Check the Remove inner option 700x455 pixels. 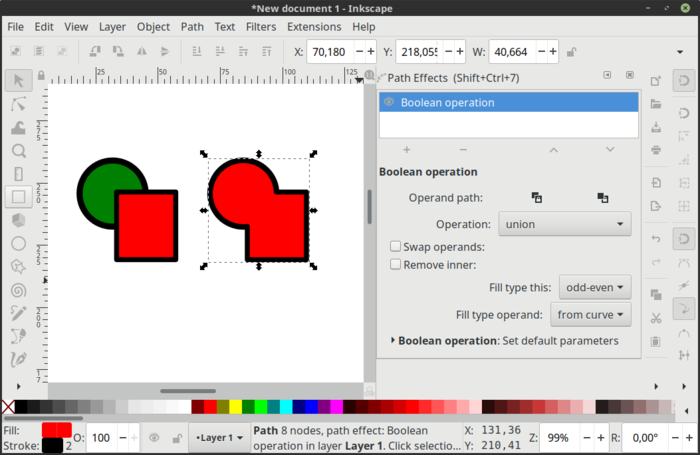[x=396, y=265]
